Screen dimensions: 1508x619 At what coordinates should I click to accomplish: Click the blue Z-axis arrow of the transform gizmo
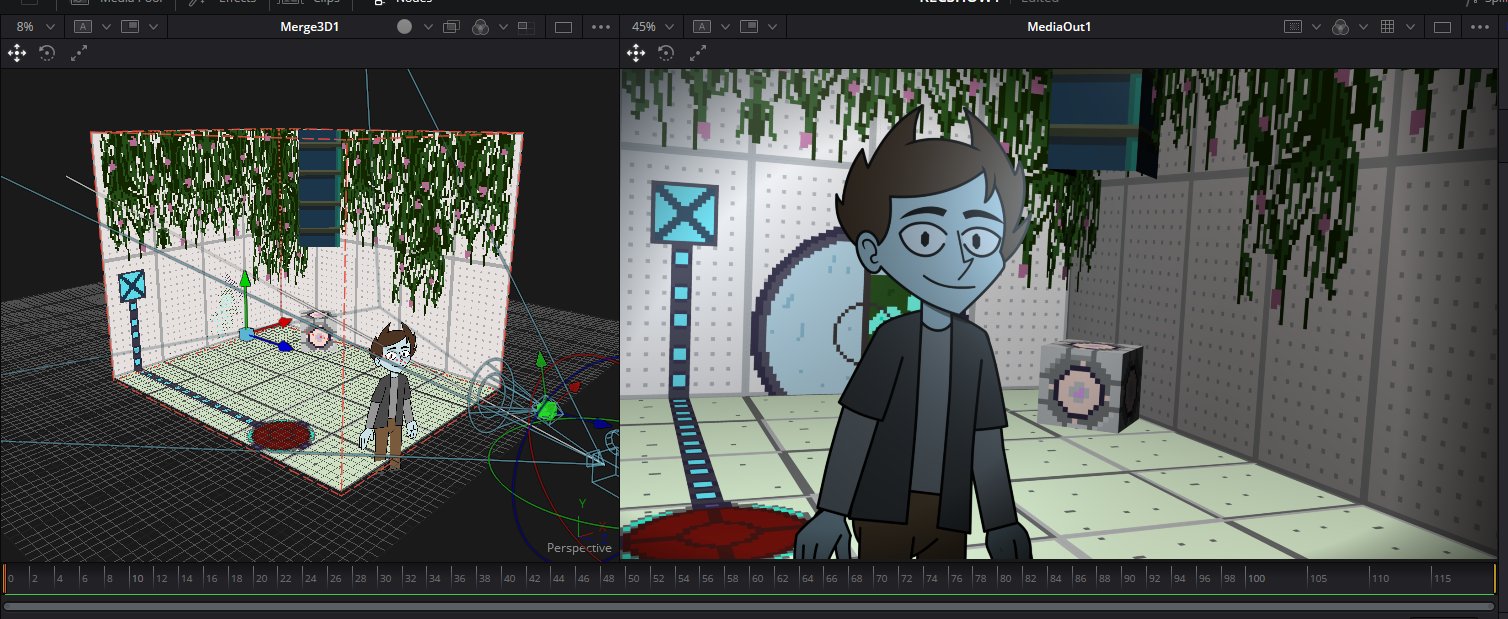[284, 346]
